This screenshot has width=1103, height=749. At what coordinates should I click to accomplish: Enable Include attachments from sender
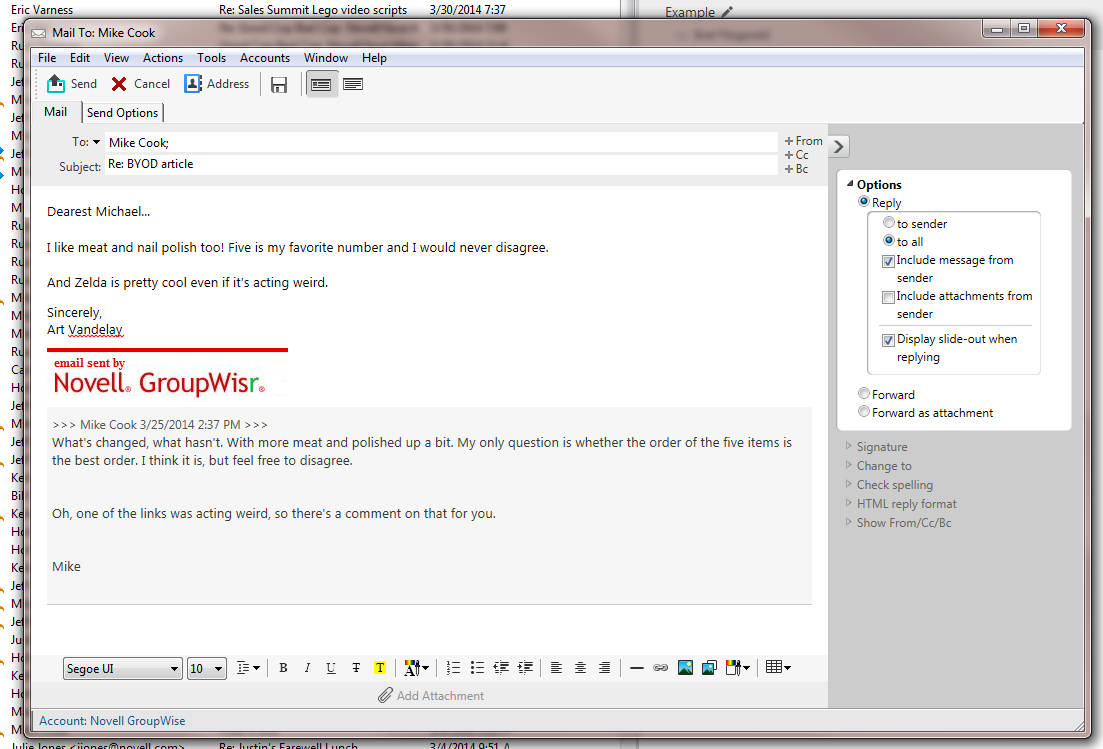pos(888,296)
